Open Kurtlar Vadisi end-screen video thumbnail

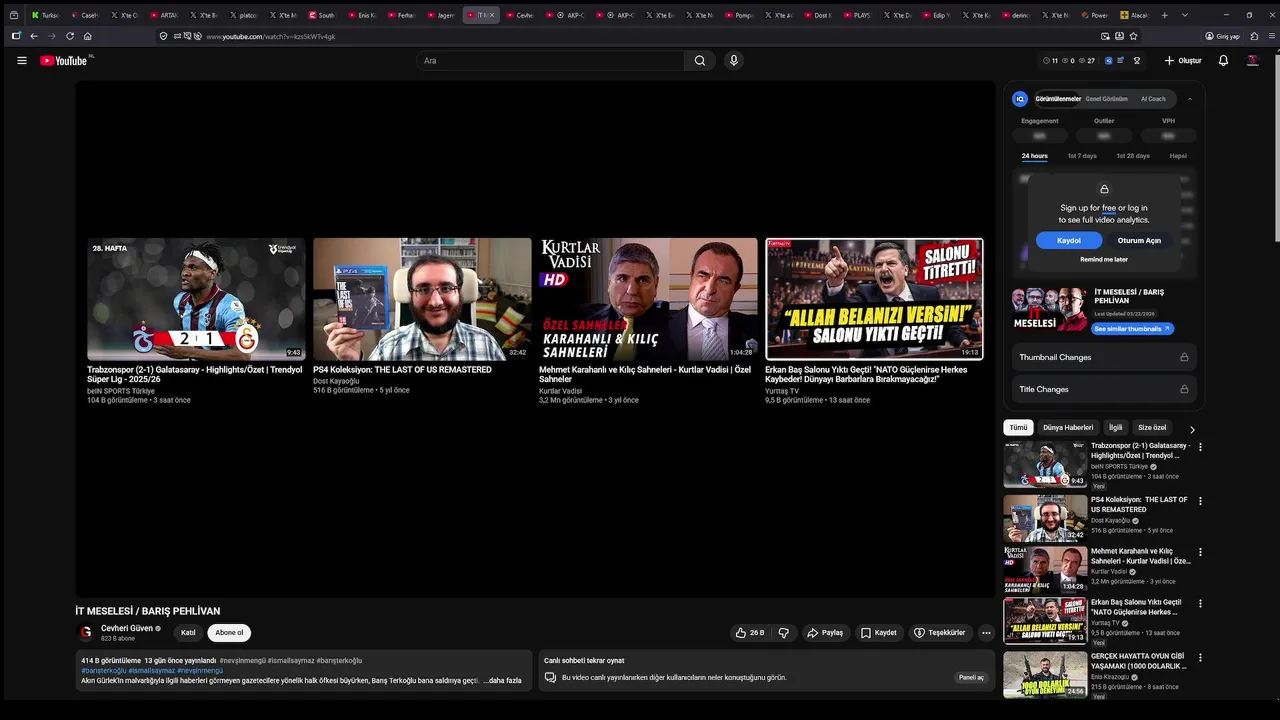(x=648, y=299)
